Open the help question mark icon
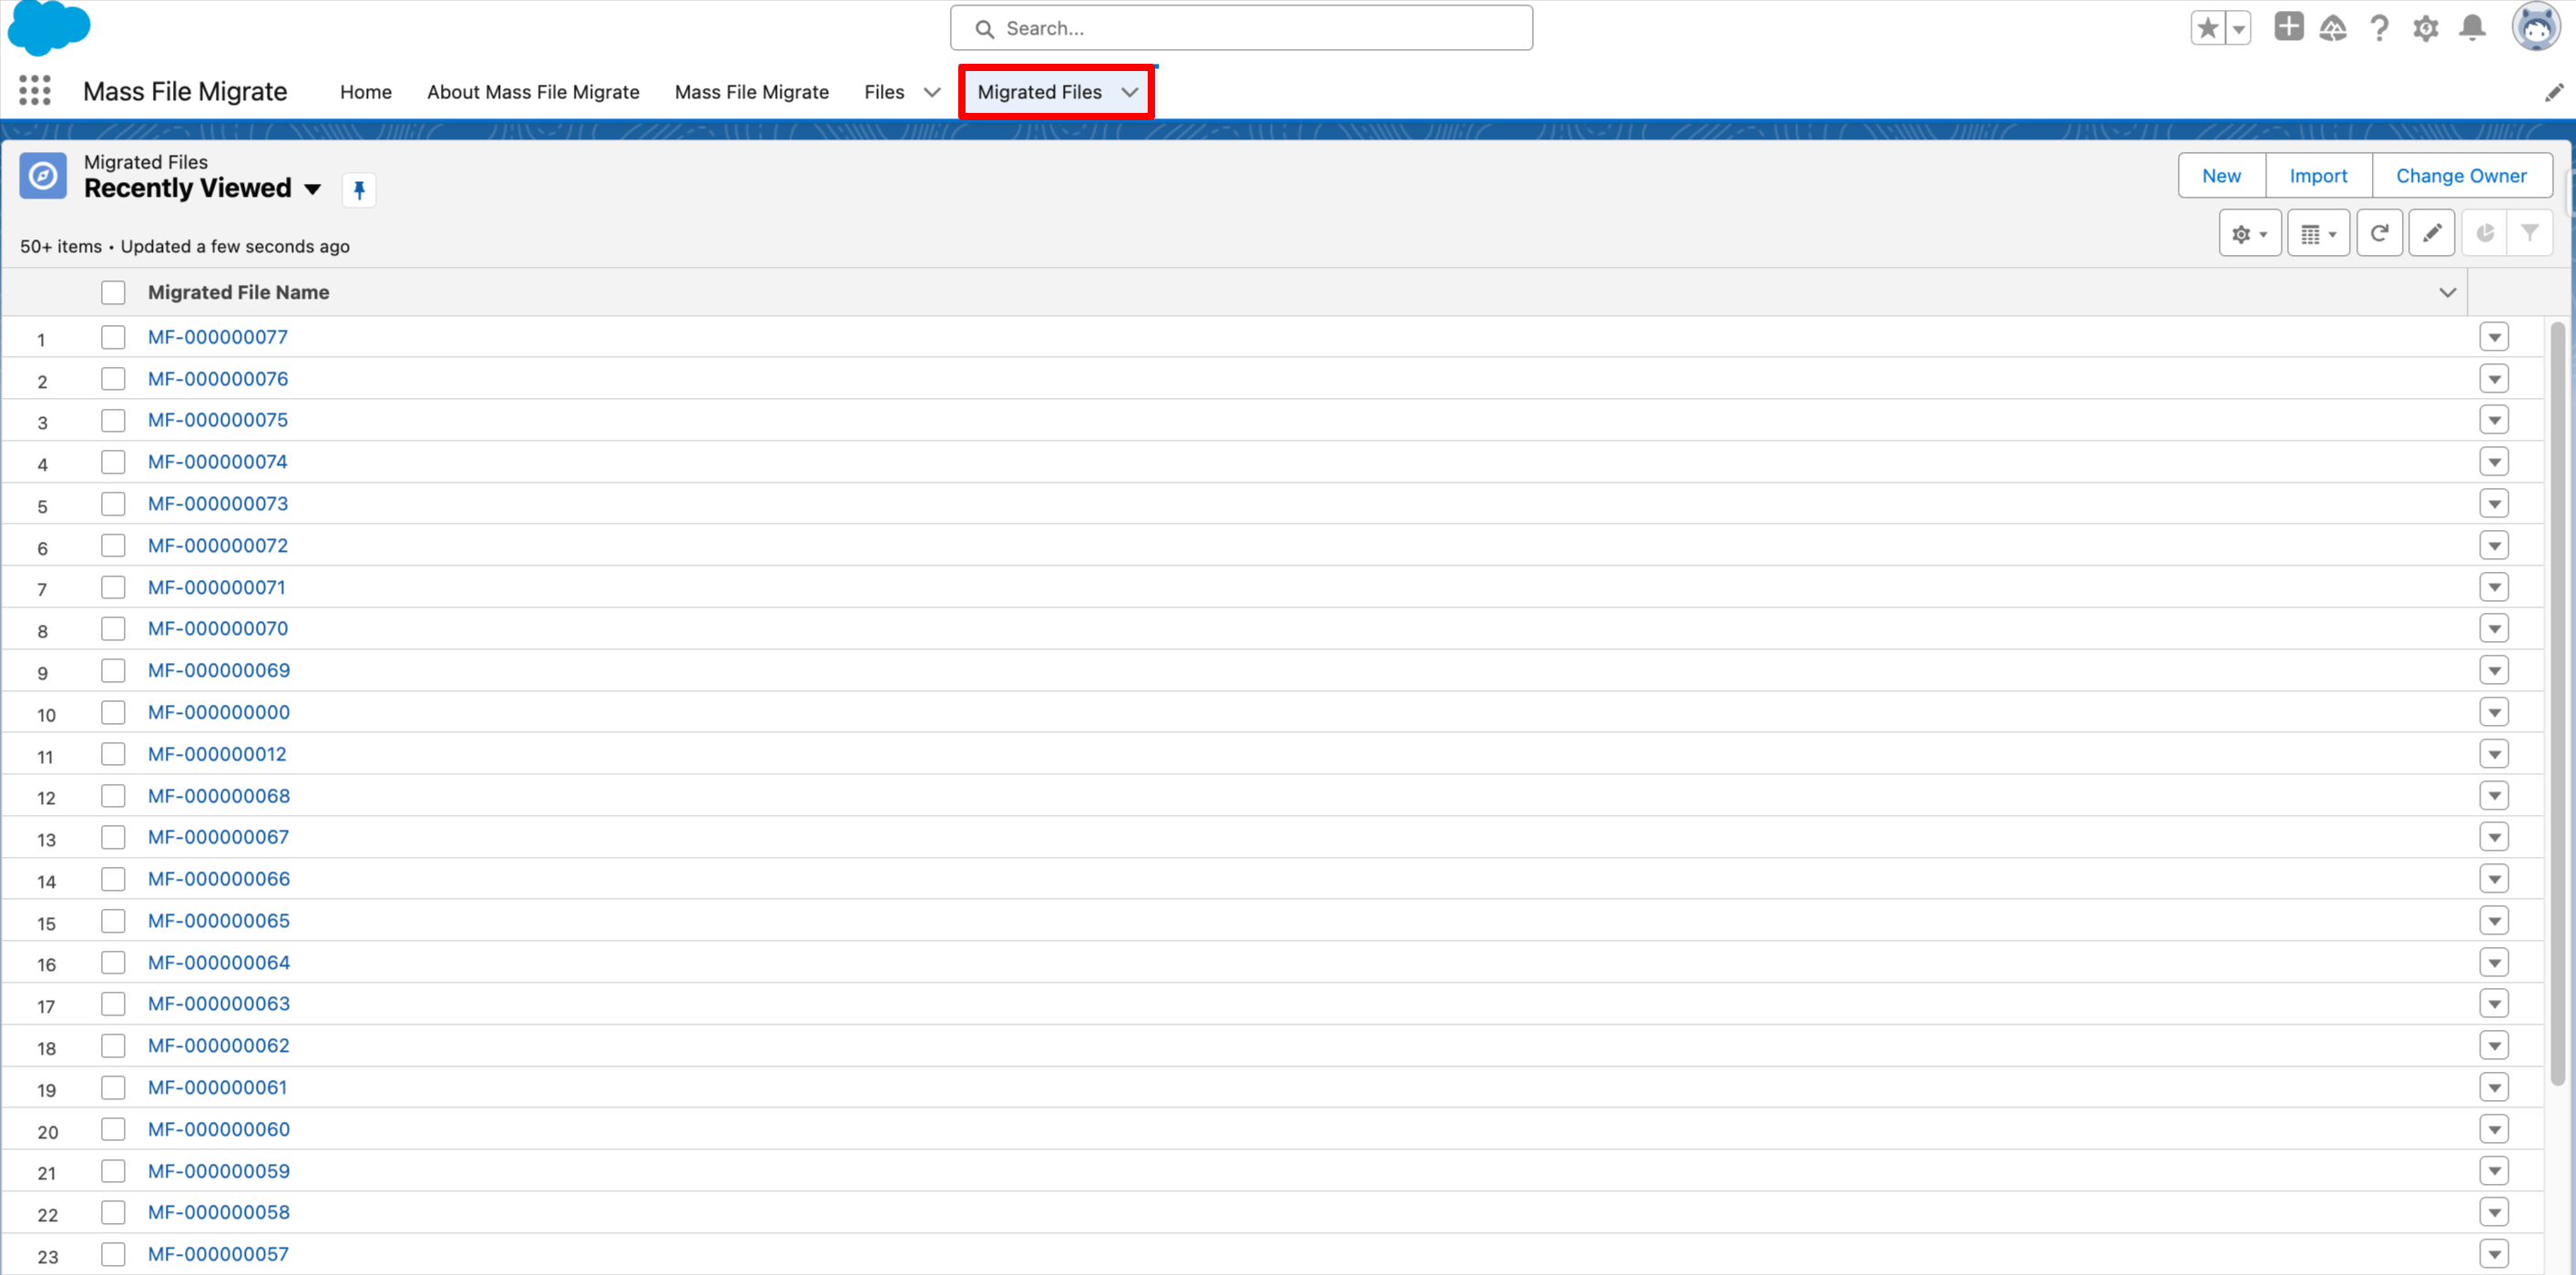This screenshot has width=2576, height=1275. 2379,28
